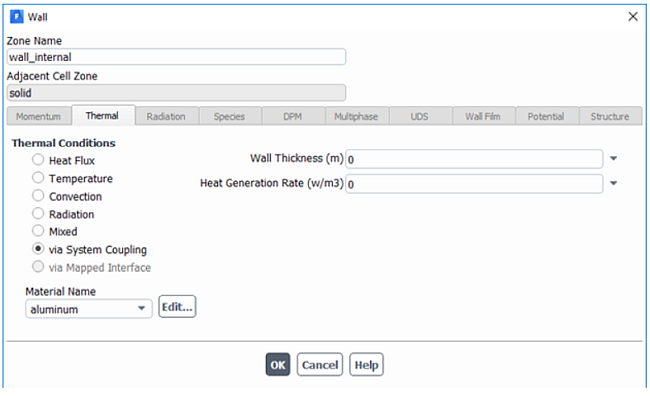The image size is (650, 396).
Task: Click the Thermal Conditions heading
Action: pyautogui.click(x=63, y=143)
